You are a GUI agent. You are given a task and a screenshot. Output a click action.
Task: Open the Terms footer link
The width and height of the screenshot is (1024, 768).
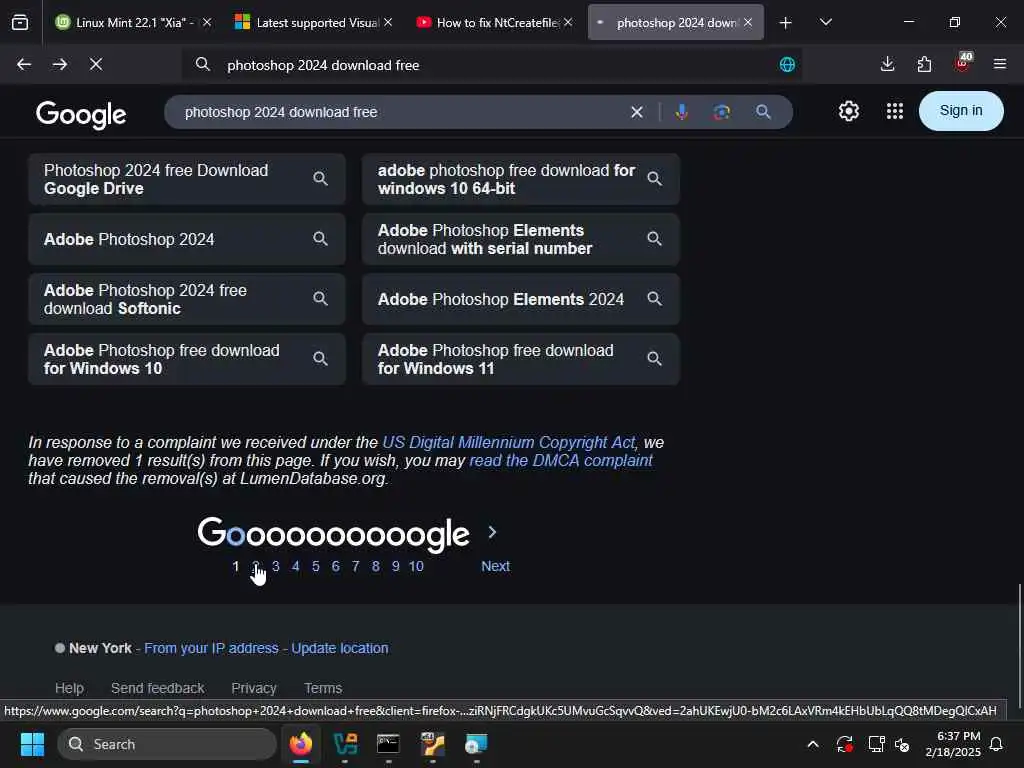tap(323, 688)
